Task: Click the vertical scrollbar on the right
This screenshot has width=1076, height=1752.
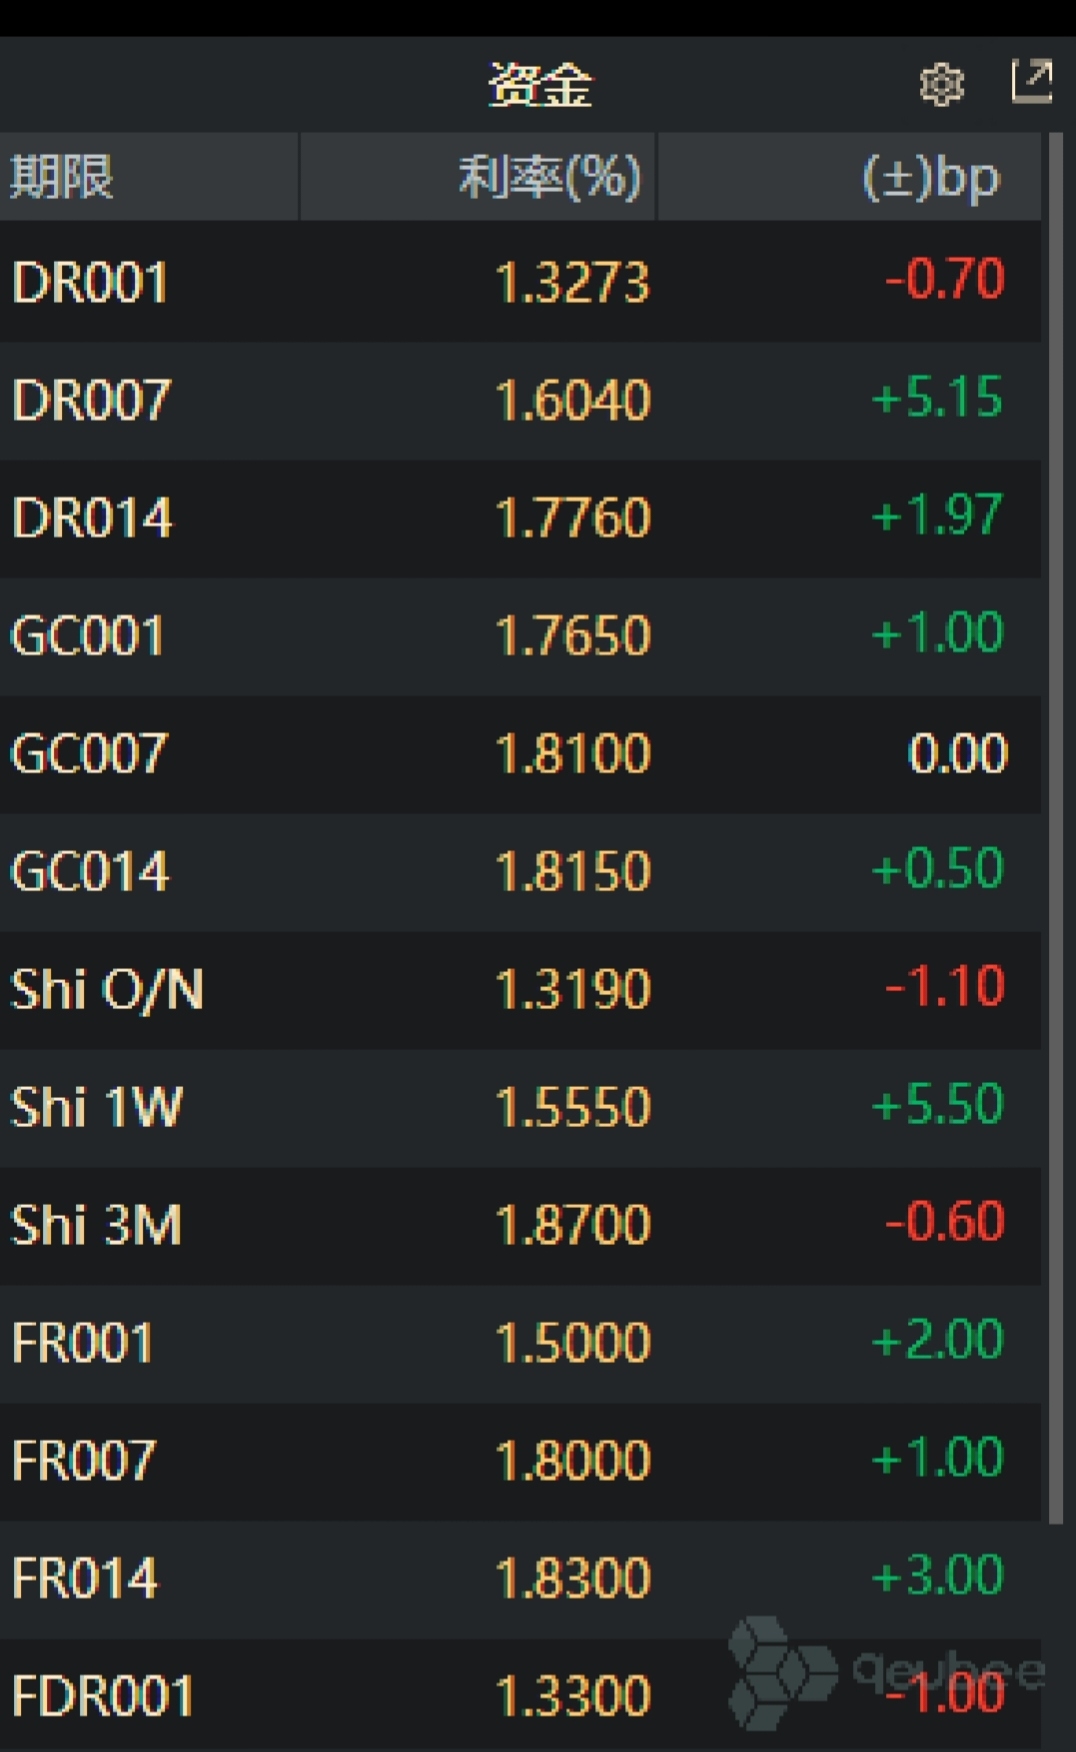Action: (x=1056, y=800)
